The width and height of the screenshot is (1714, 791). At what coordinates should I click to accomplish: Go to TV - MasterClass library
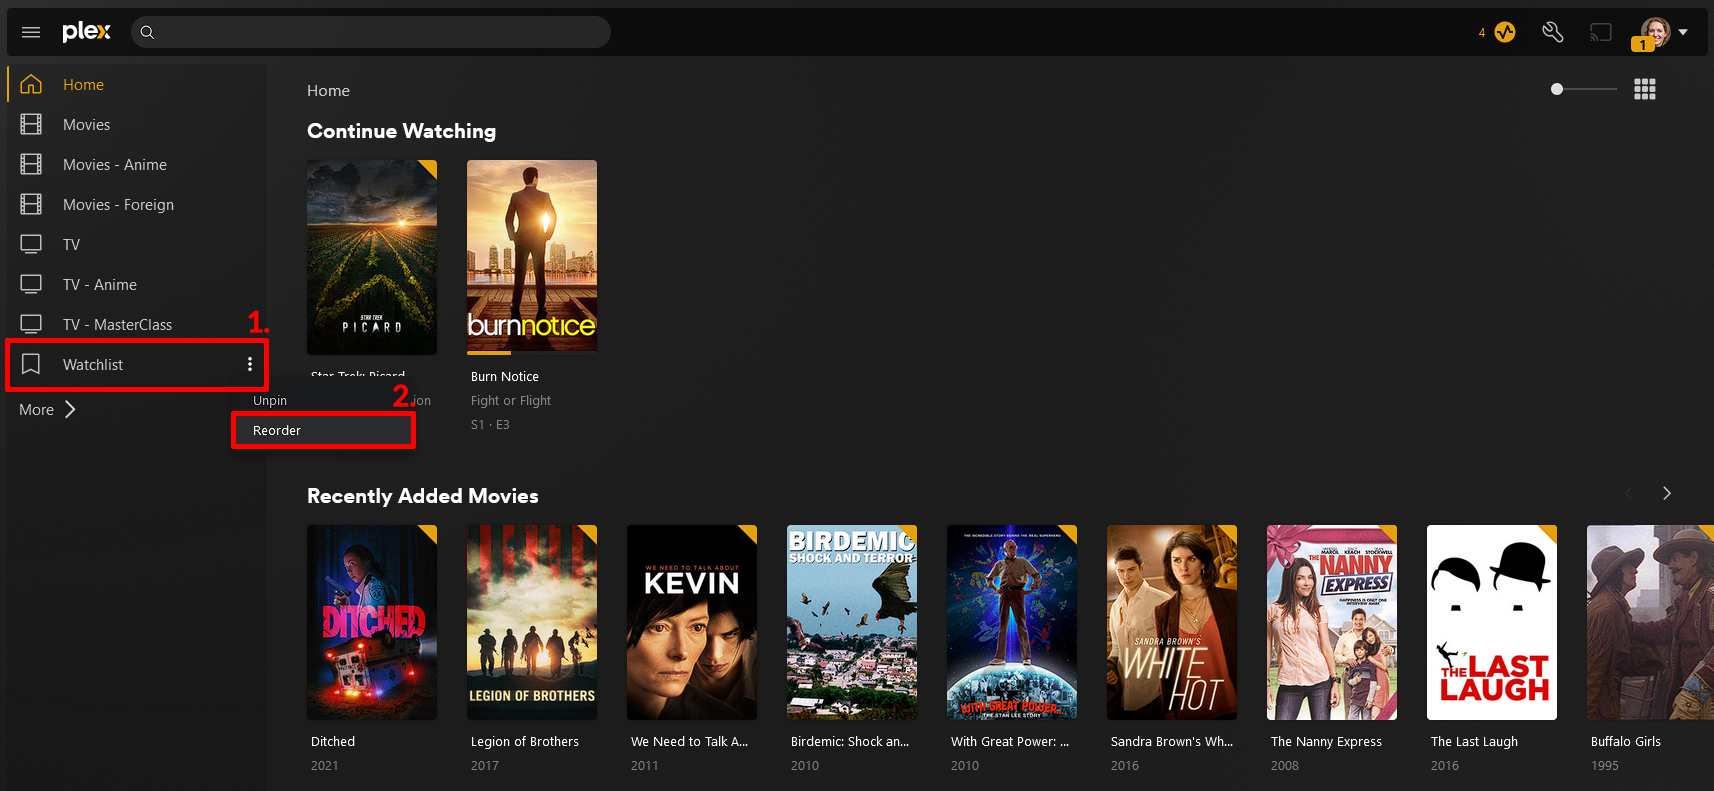click(117, 324)
